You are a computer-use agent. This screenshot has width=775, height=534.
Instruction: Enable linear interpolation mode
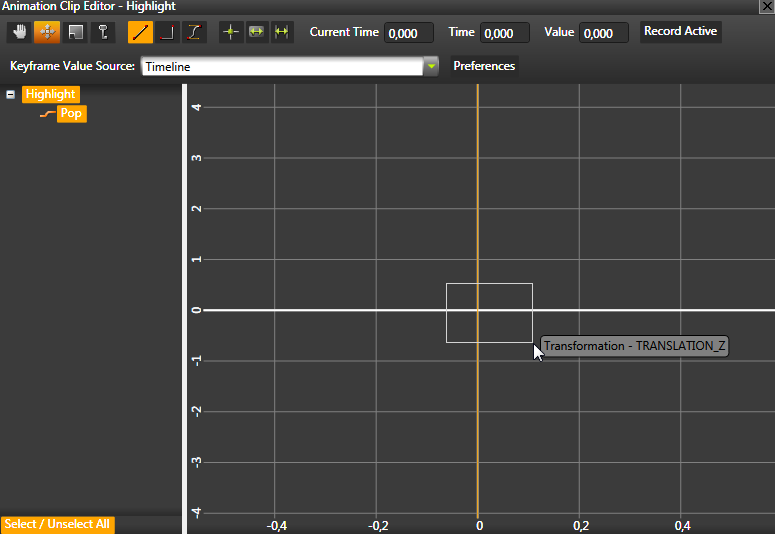pyautogui.click(x=140, y=32)
